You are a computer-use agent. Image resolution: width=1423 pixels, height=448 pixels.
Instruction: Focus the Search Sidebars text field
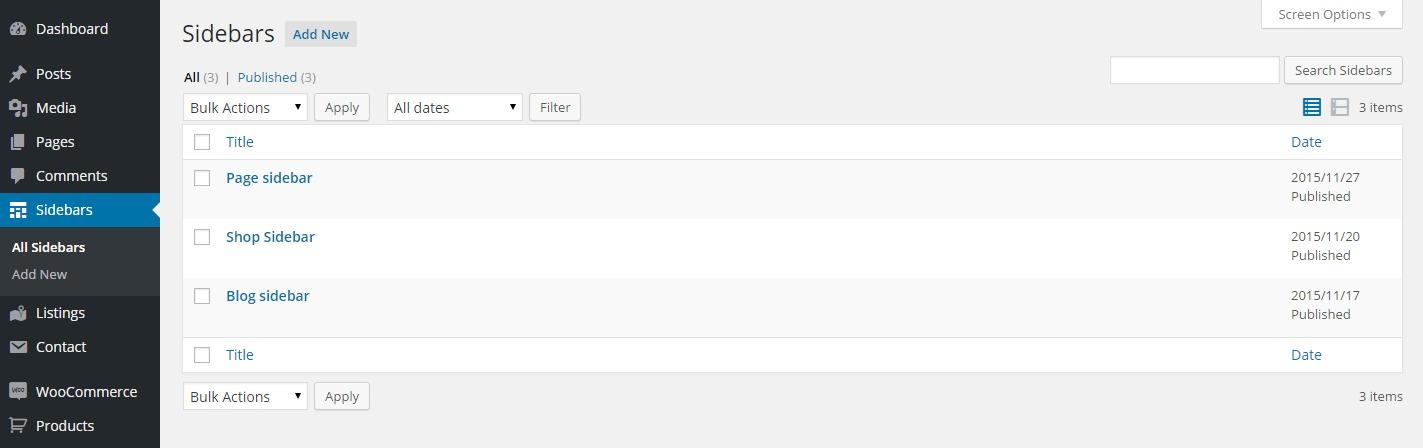point(1195,70)
